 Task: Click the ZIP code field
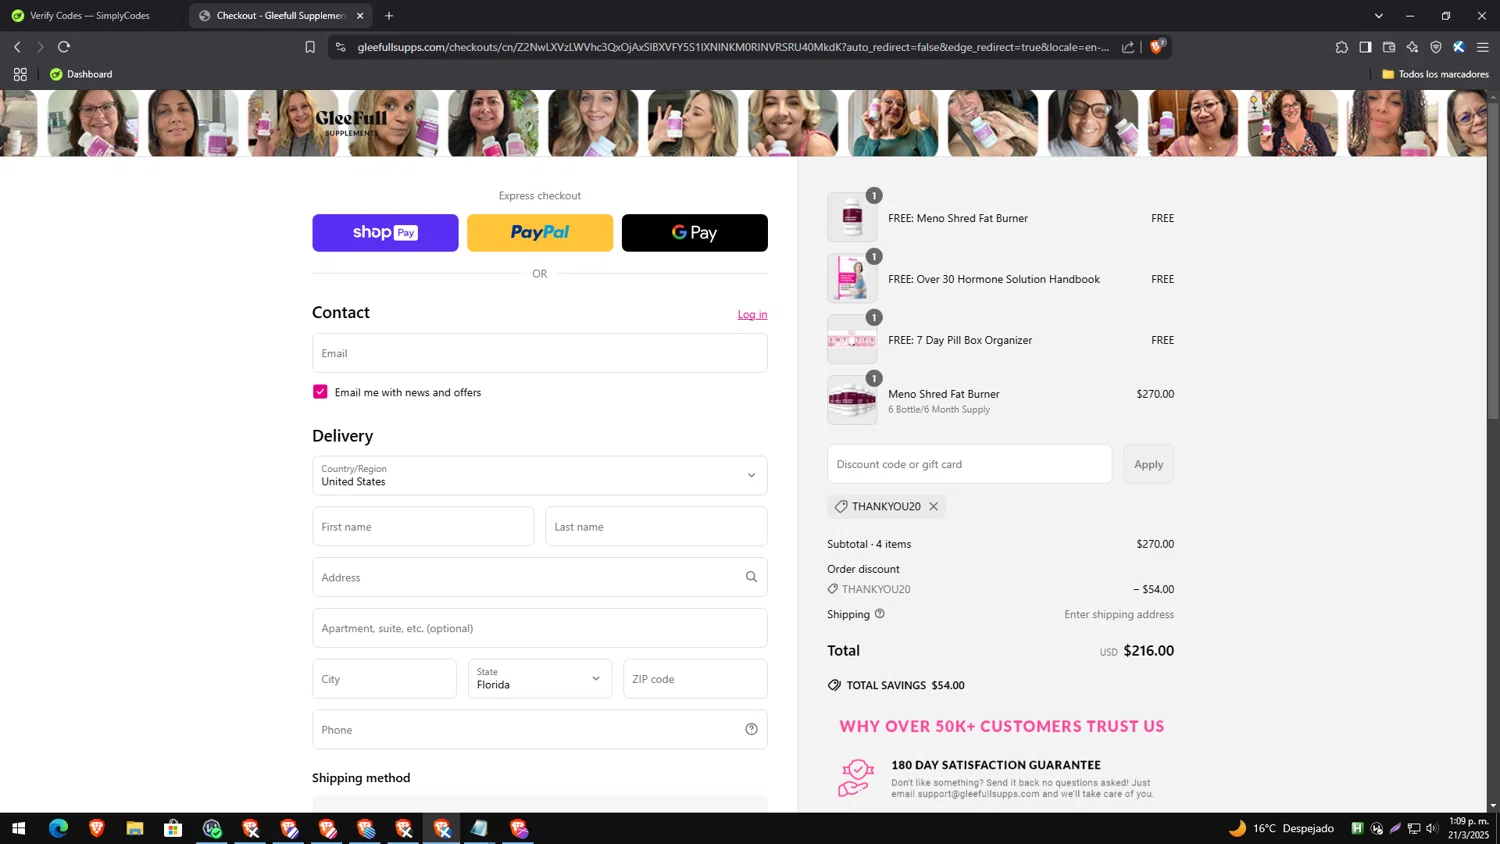click(x=695, y=679)
